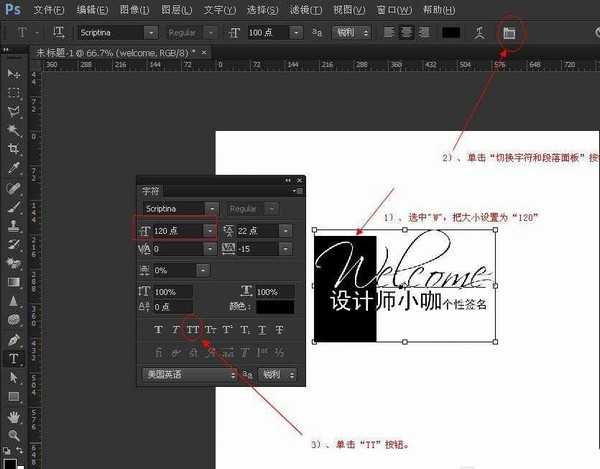Toggle Underline style in Character panel
This screenshot has height=469, width=600.
(x=261, y=329)
